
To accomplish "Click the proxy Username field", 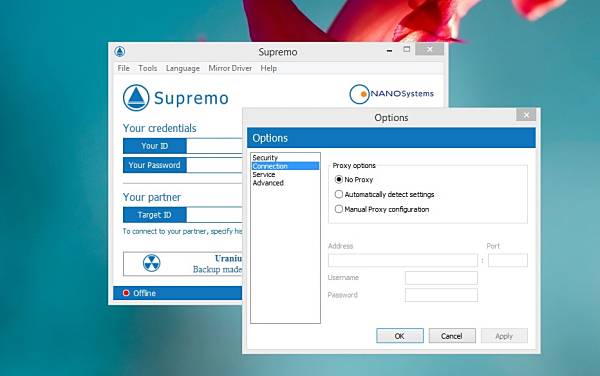I will click(441, 278).
